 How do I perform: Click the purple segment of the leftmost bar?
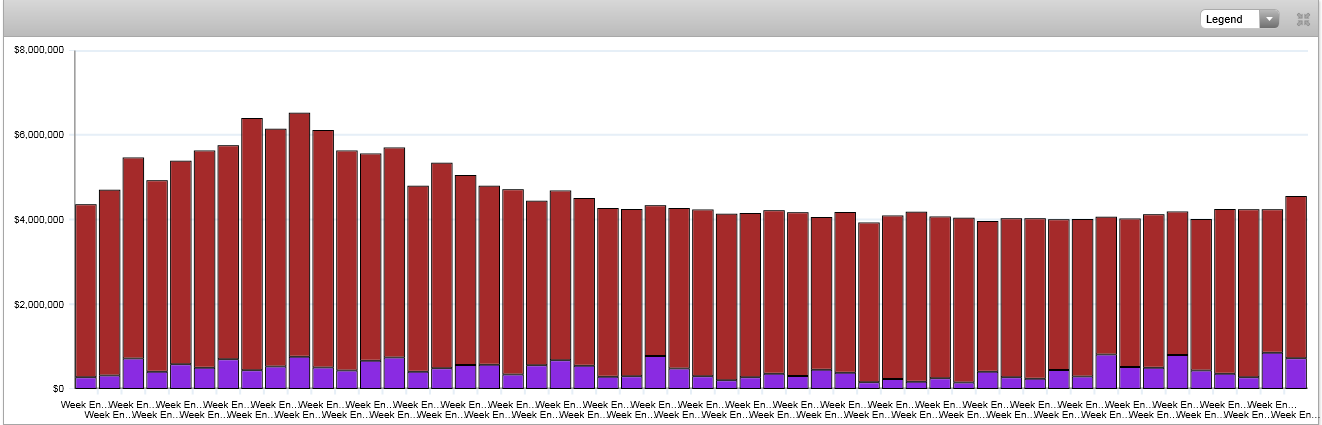86,382
